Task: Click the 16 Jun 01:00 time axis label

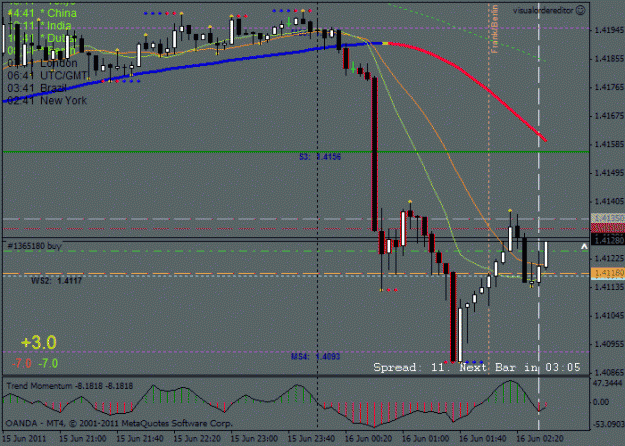Action: (x=426, y=439)
